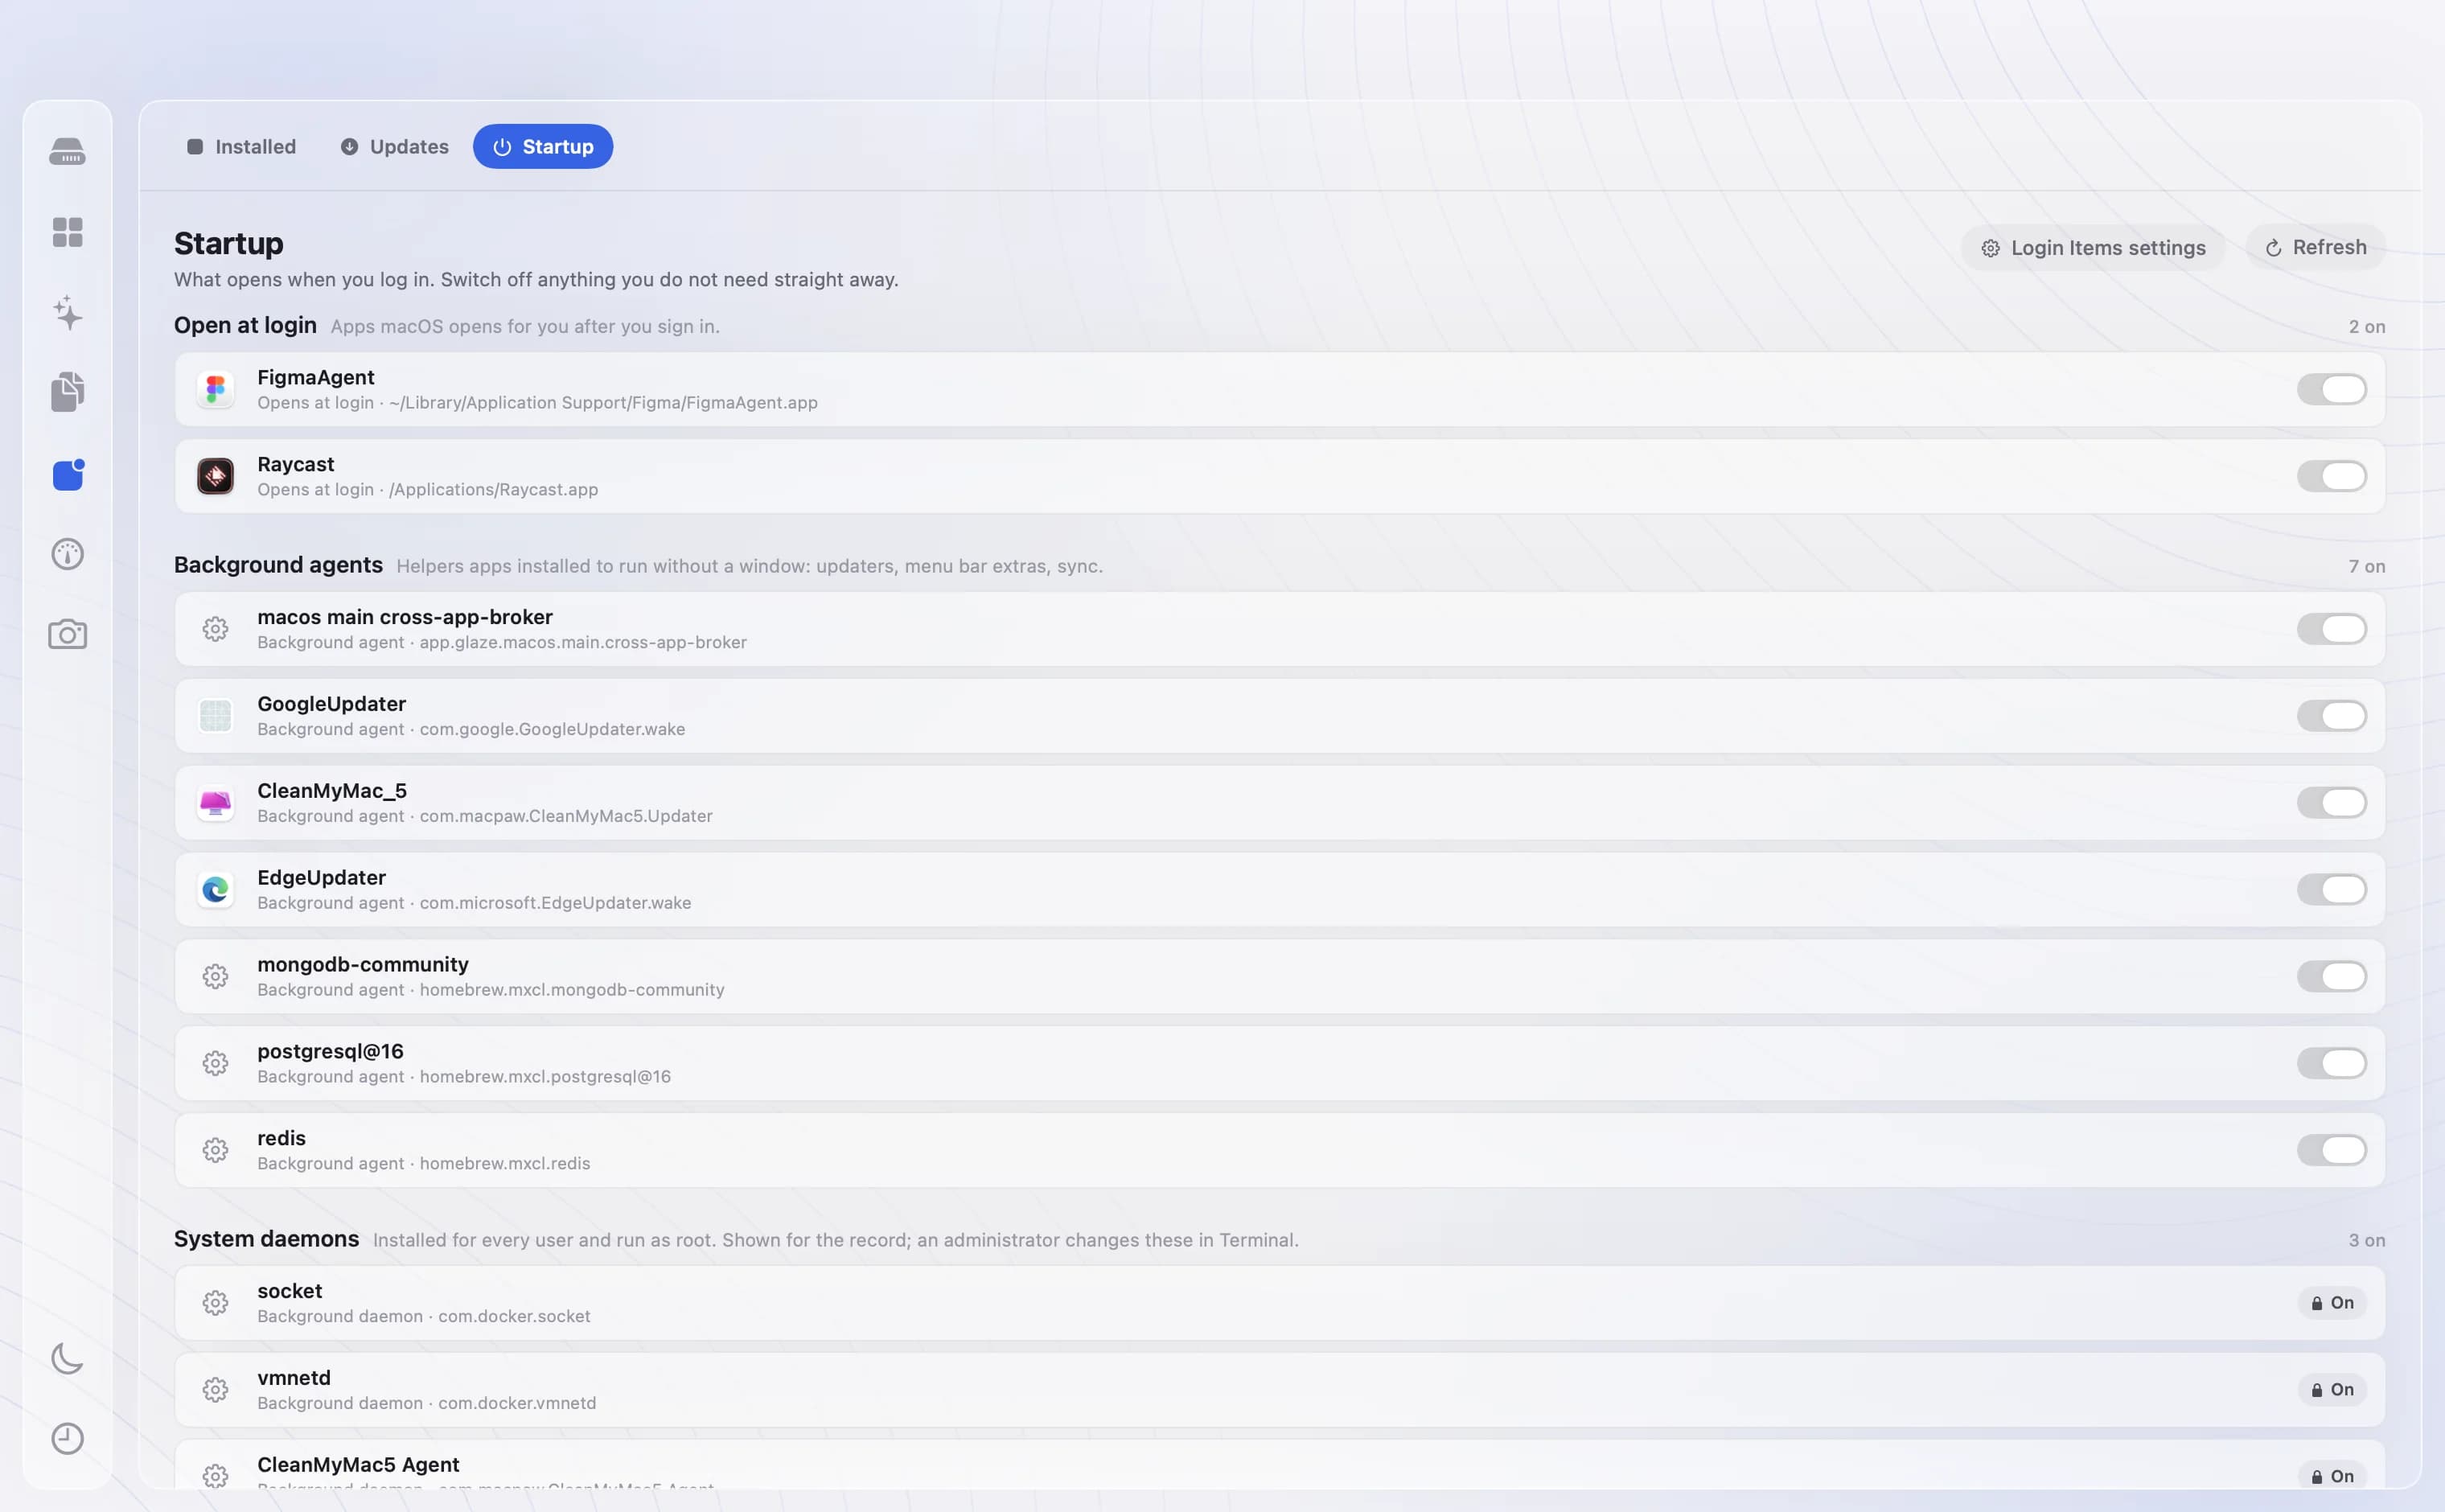
Task: Open the camera sidebar icon
Action: coord(67,634)
